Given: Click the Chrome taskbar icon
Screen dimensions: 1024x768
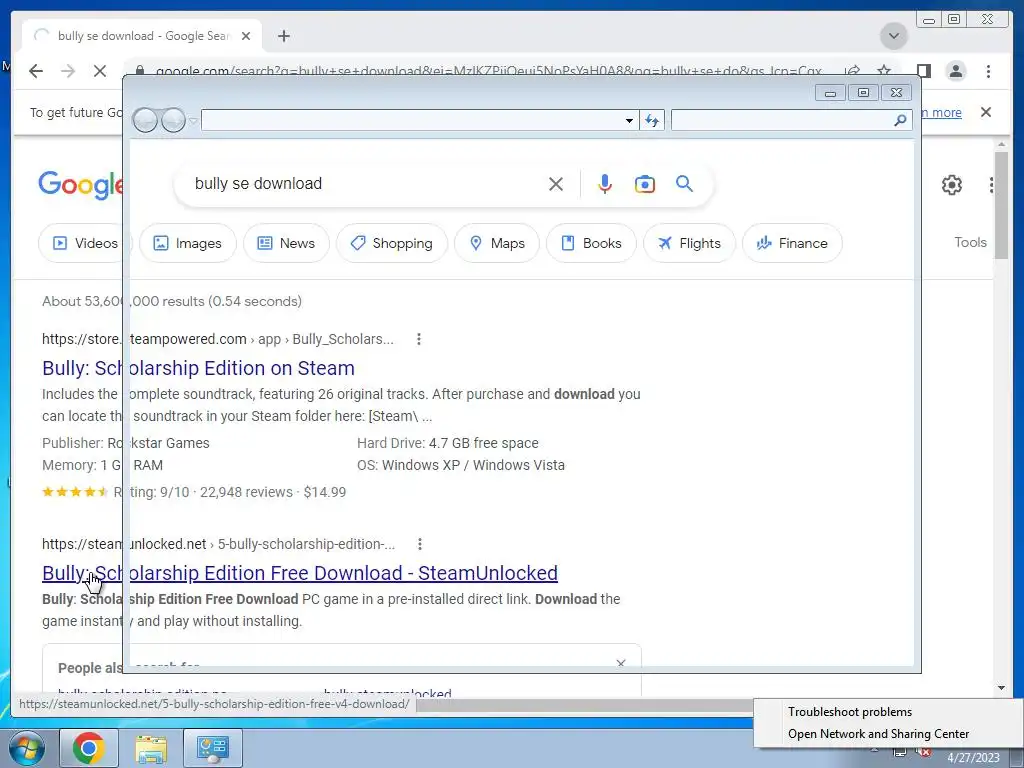Looking at the screenshot, I should click(x=89, y=748).
